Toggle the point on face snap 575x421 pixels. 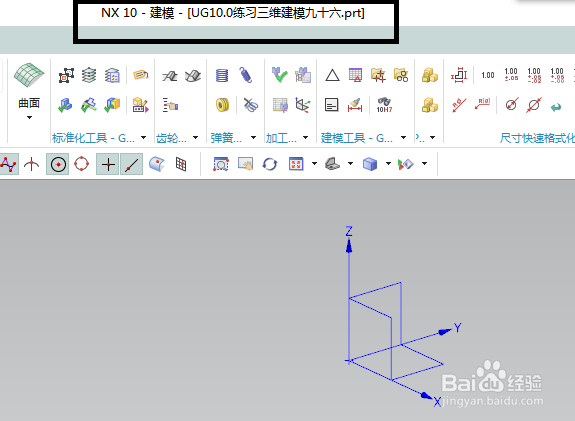157,164
